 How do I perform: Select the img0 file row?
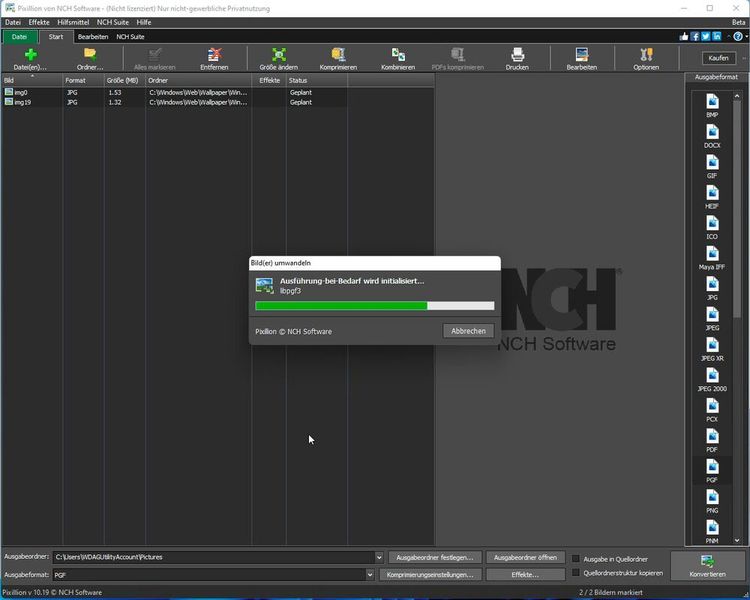[175, 92]
